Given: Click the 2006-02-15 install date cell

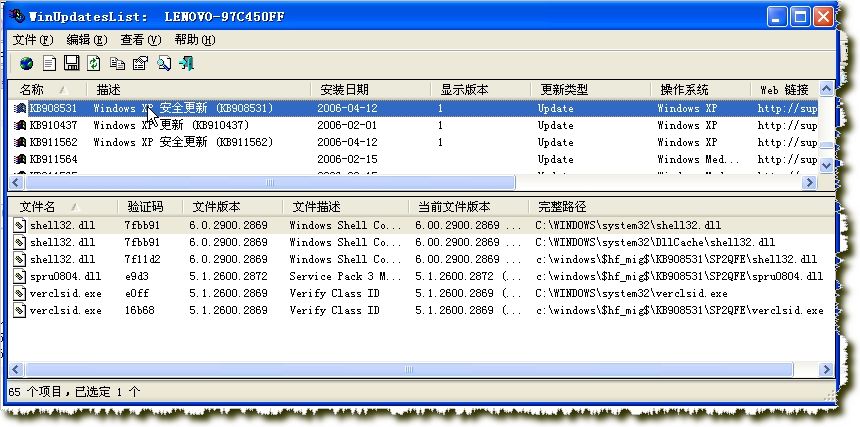Looking at the screenshot, I should coord(347,160).
